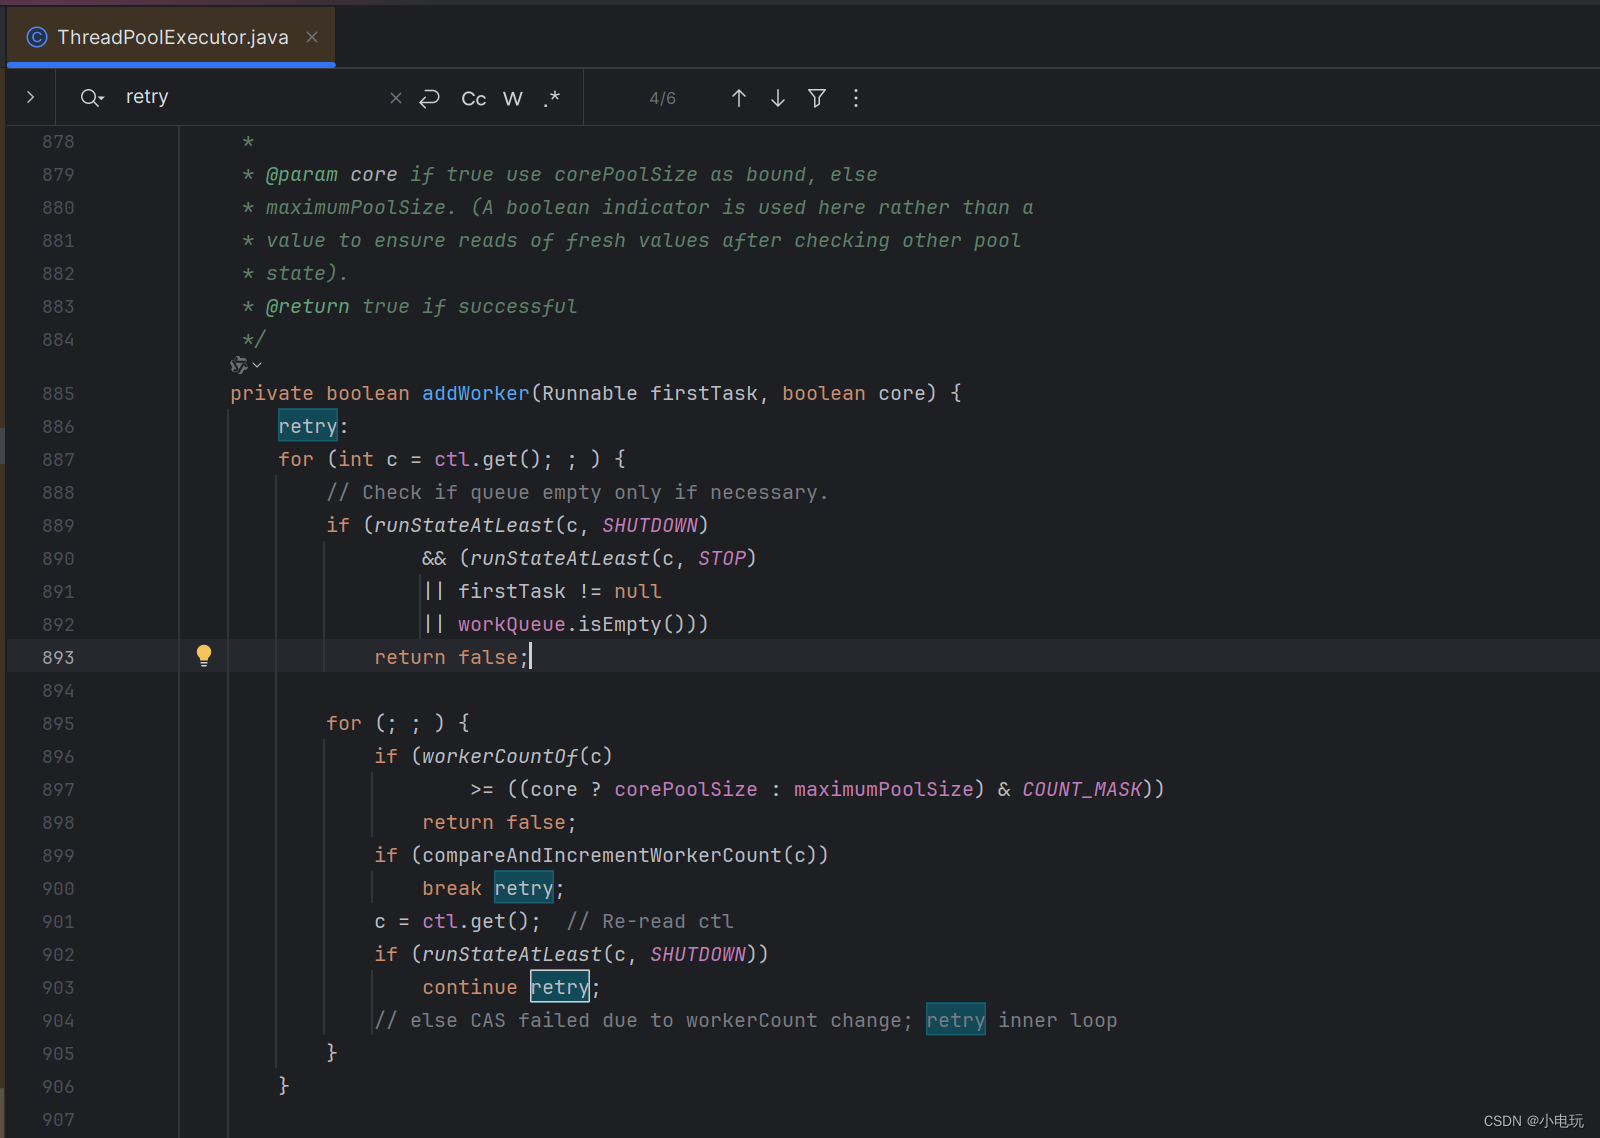Click '@return' tag in the Javadoc
The width and height of the screenshot is (1600, 1138).
pyautogui.click(x=308, y=306)
